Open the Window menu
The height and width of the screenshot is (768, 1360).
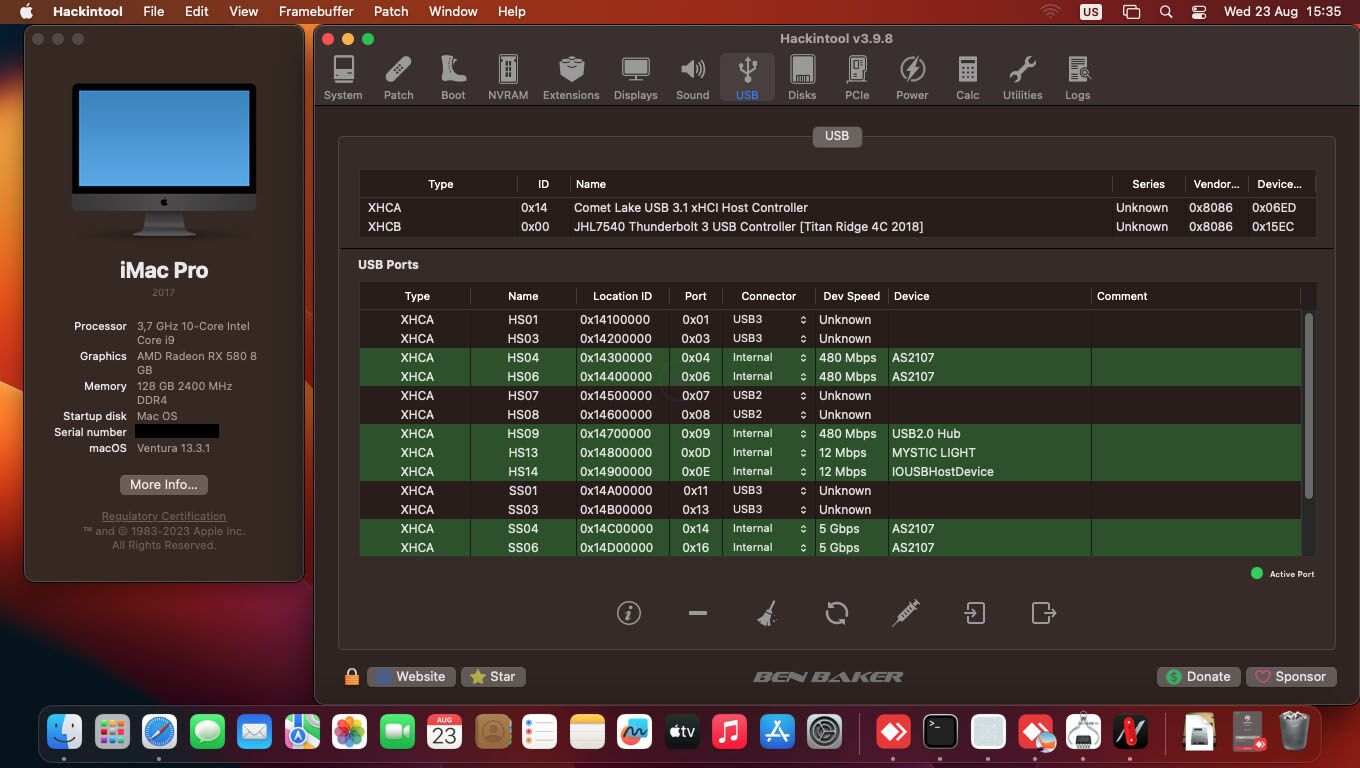pos(453,11)
